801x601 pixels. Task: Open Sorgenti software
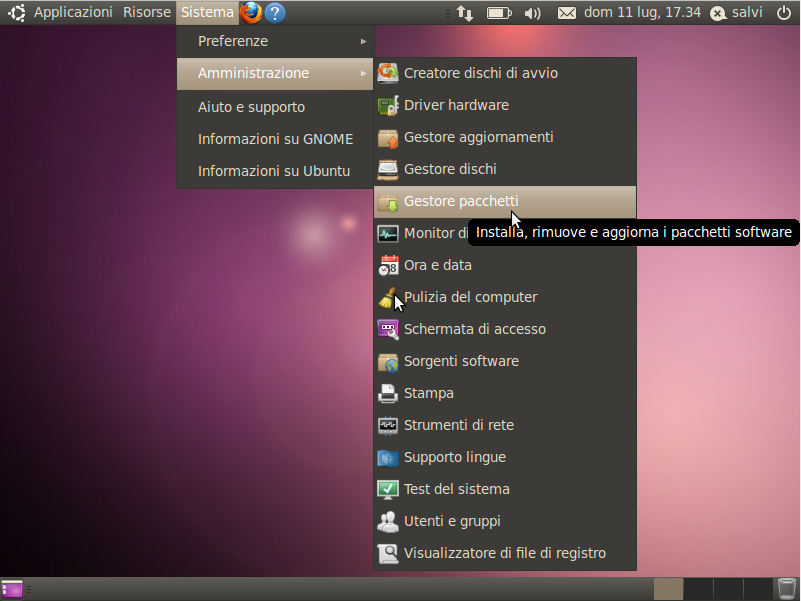coord(505,361)
